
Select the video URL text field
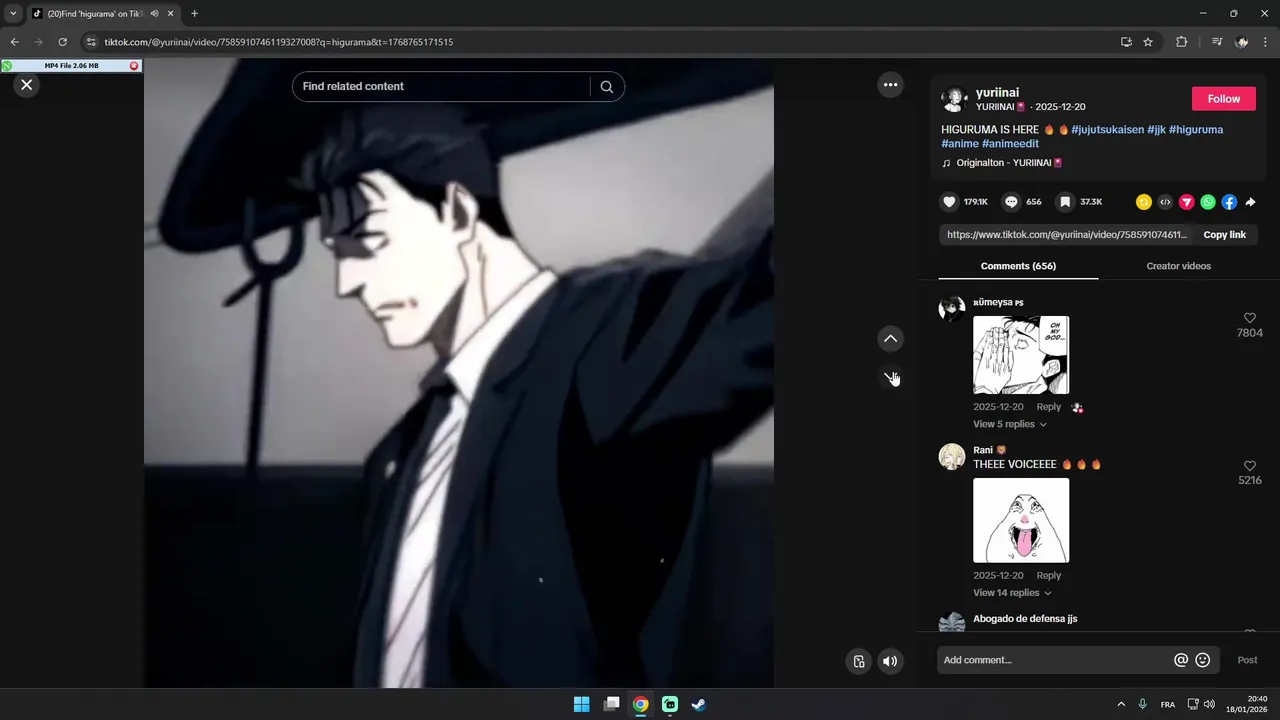pos(1067,235)
